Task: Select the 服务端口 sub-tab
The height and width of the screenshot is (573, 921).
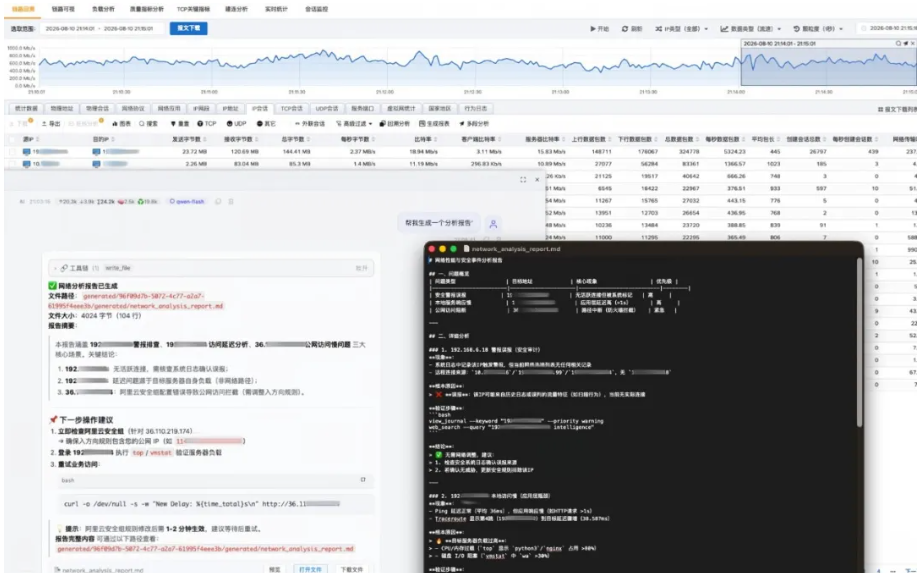Action: [x=362, y=109]
